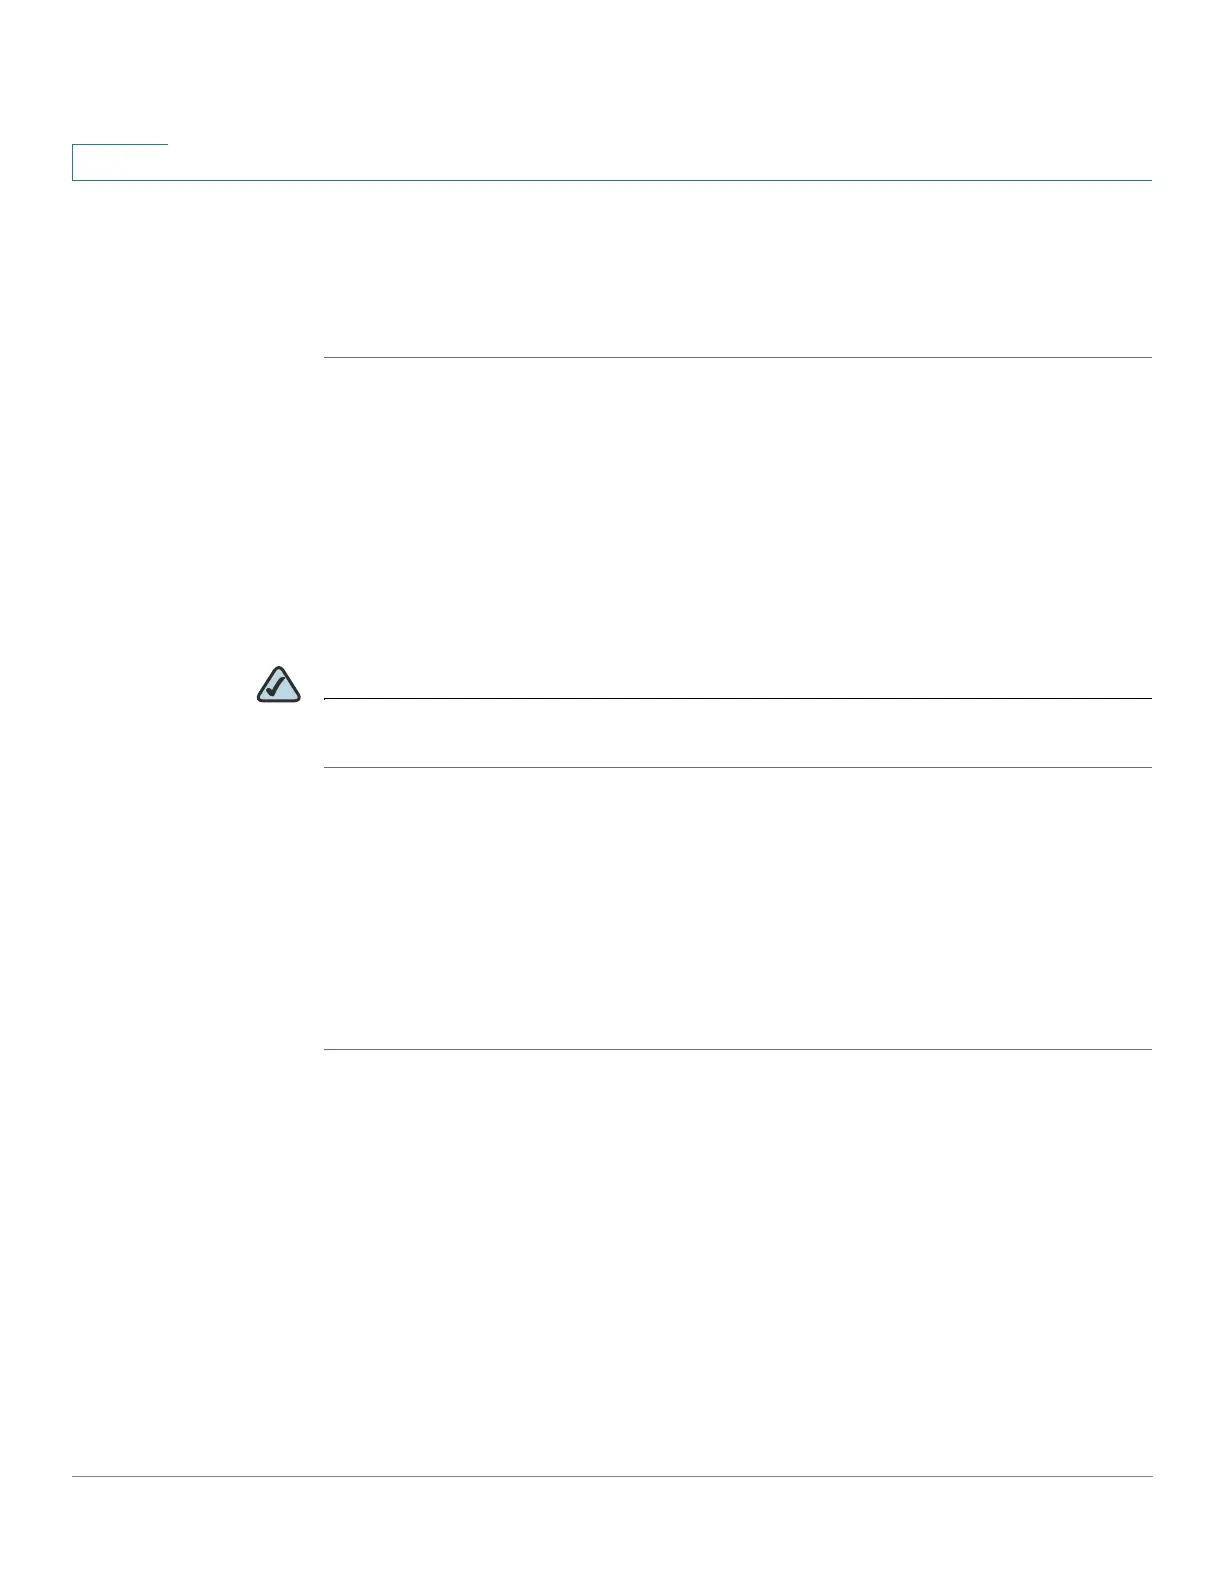Click the checkmark inside the note icon
1224x1584 pixels.
click(280, 686)
